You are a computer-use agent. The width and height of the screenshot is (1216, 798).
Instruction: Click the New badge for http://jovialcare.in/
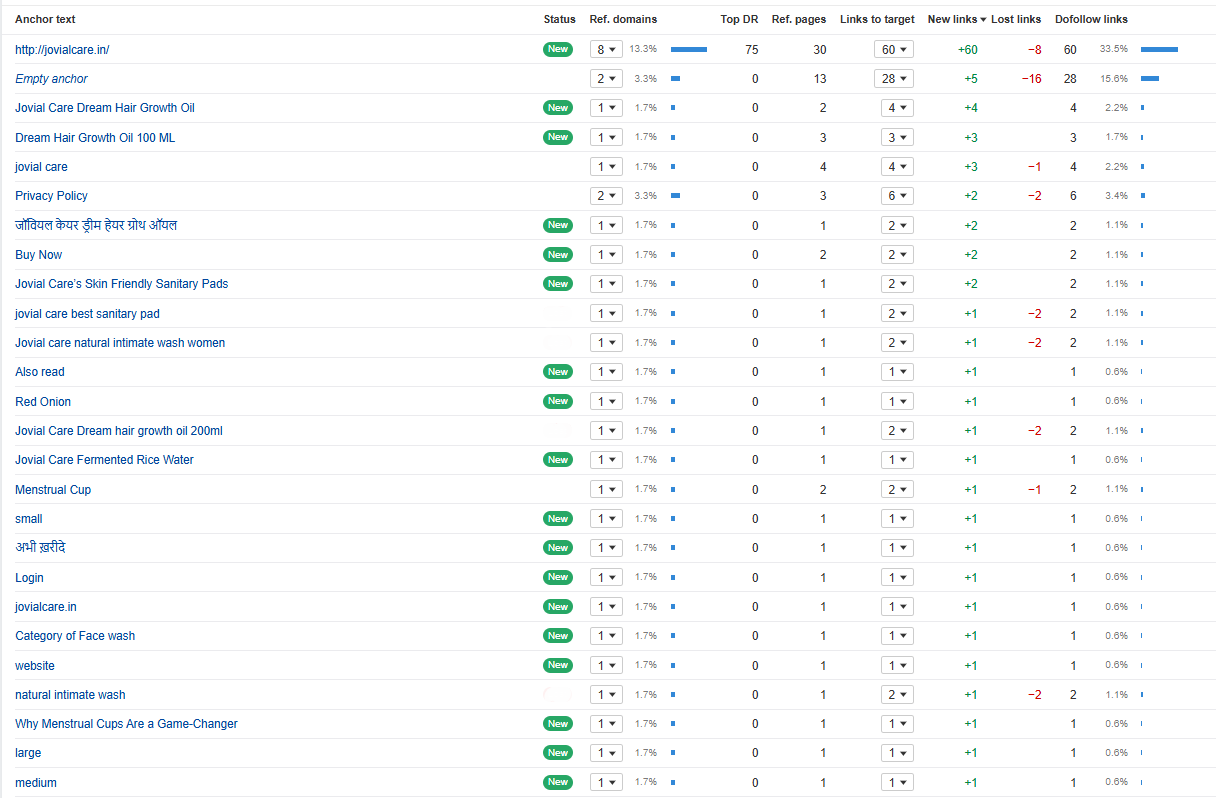[x=557, y=49]
